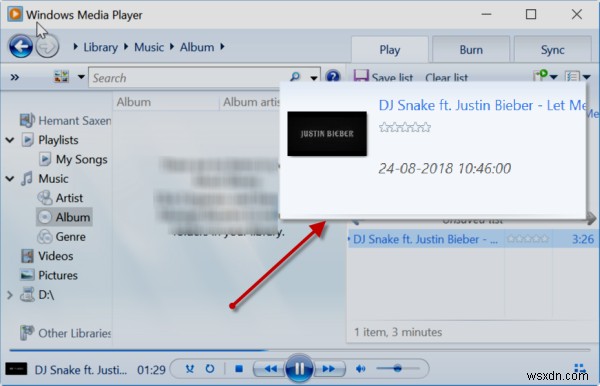Screen dimensions: 600x386
Task: Click the double chevron to show hidden commands
Action: [x=15, y=78]
